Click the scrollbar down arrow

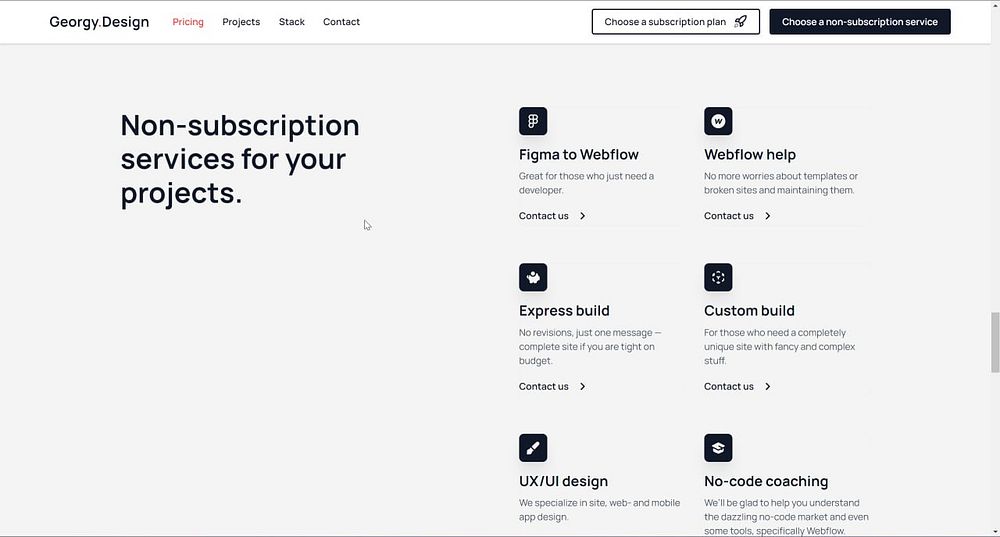click(x=995, y=531)
